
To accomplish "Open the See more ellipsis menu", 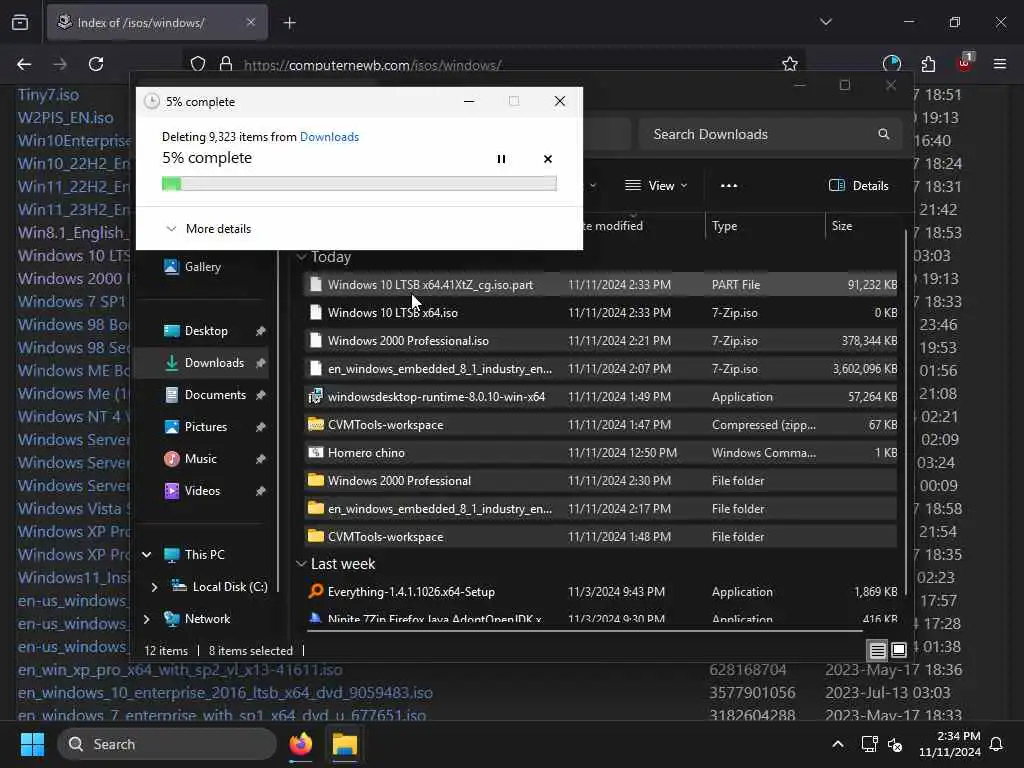I will pos(729,185).
